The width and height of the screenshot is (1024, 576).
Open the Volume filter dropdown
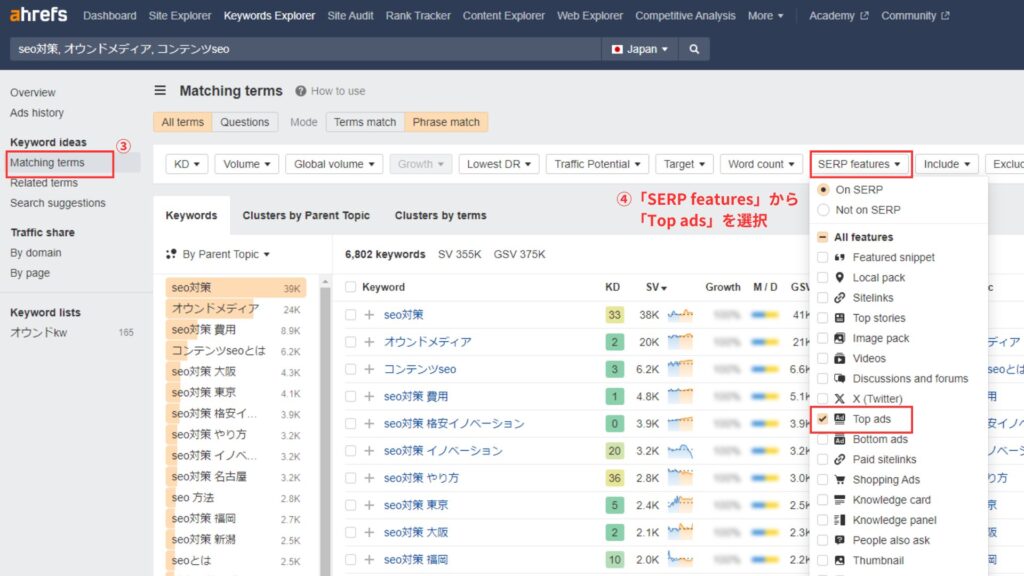click(247, 164)
